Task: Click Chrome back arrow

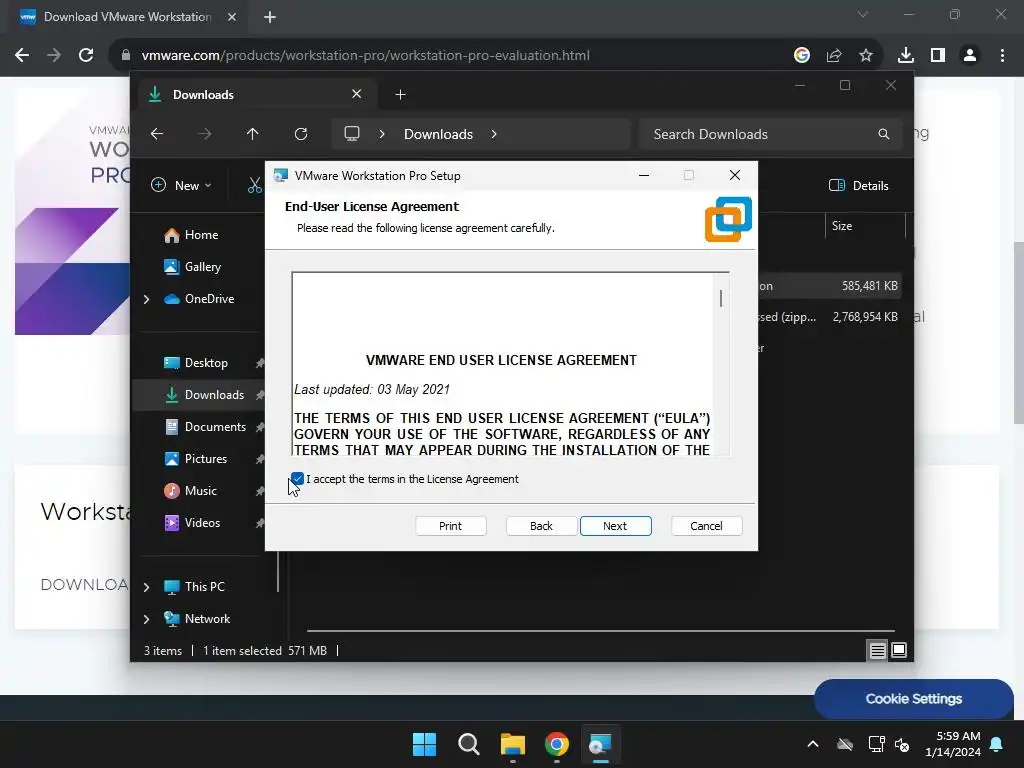Action: (x=22, y=56)
